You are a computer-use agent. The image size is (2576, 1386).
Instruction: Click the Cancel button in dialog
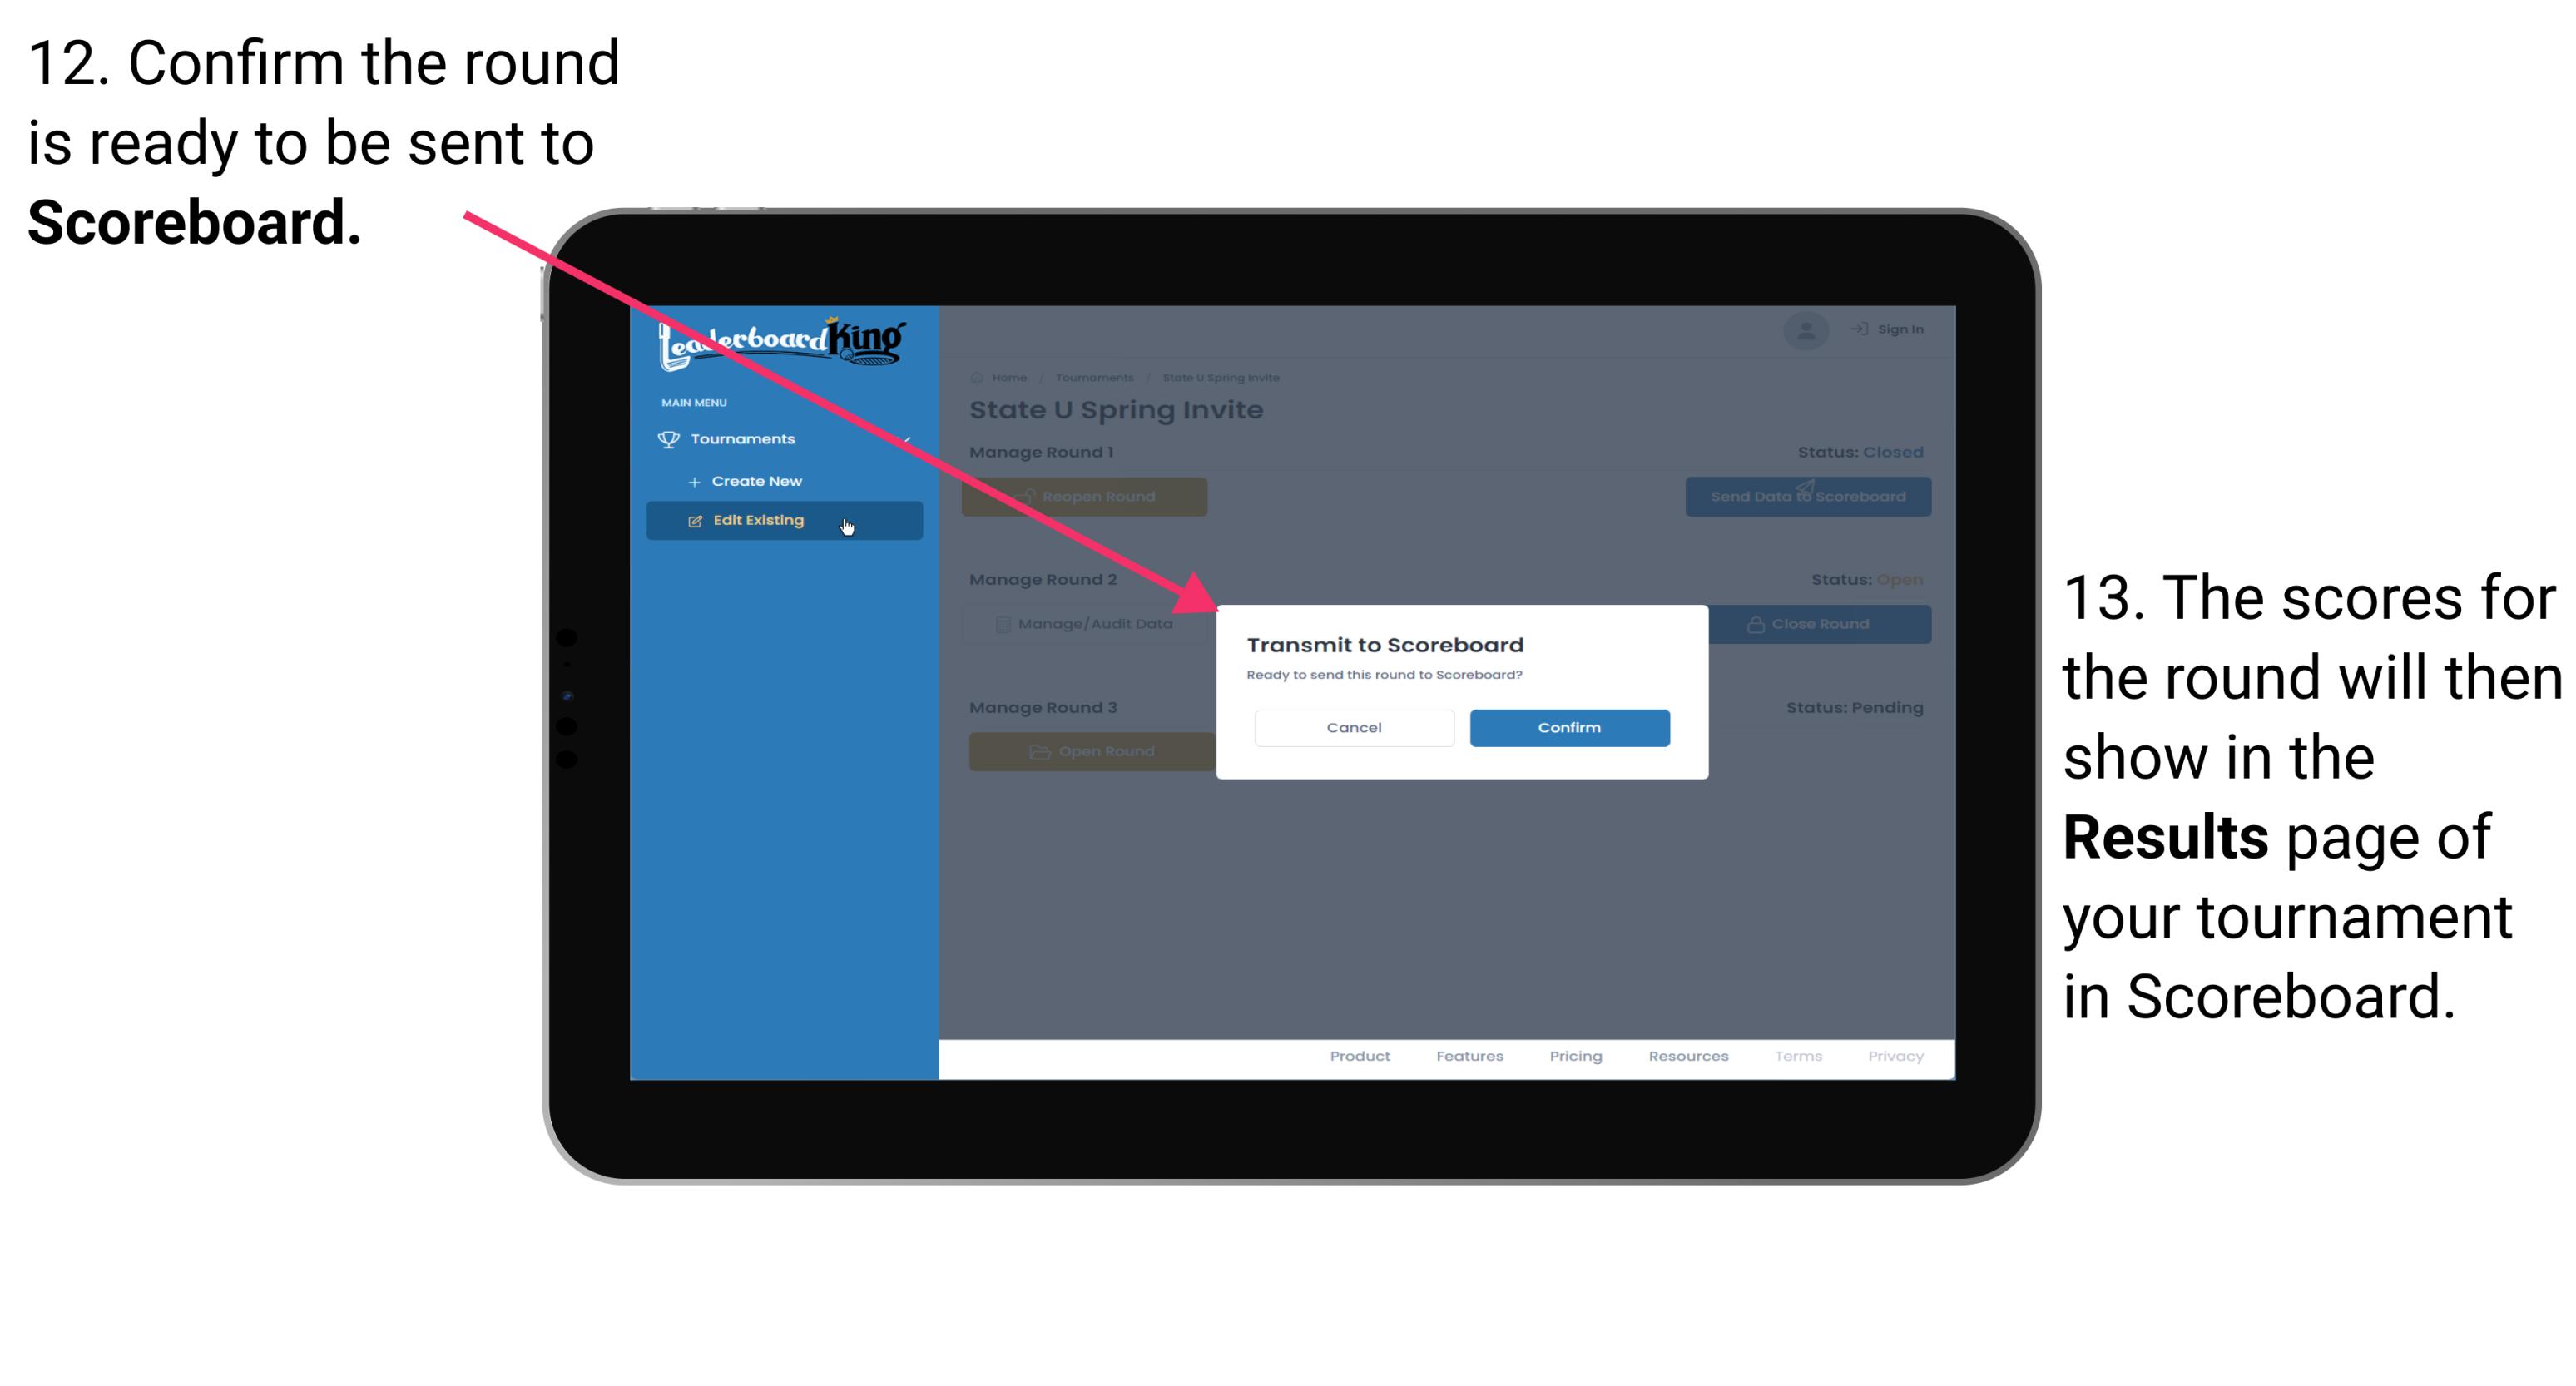point(1354,725)
